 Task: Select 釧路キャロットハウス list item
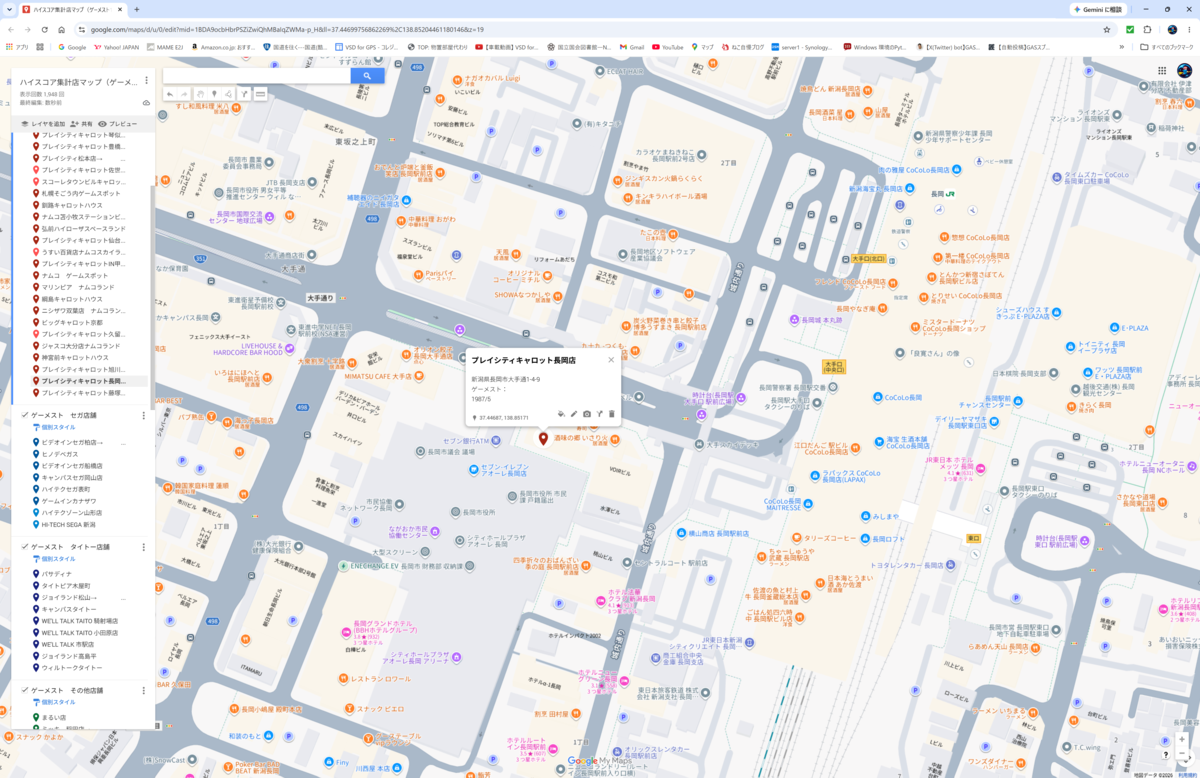point(72,205)
